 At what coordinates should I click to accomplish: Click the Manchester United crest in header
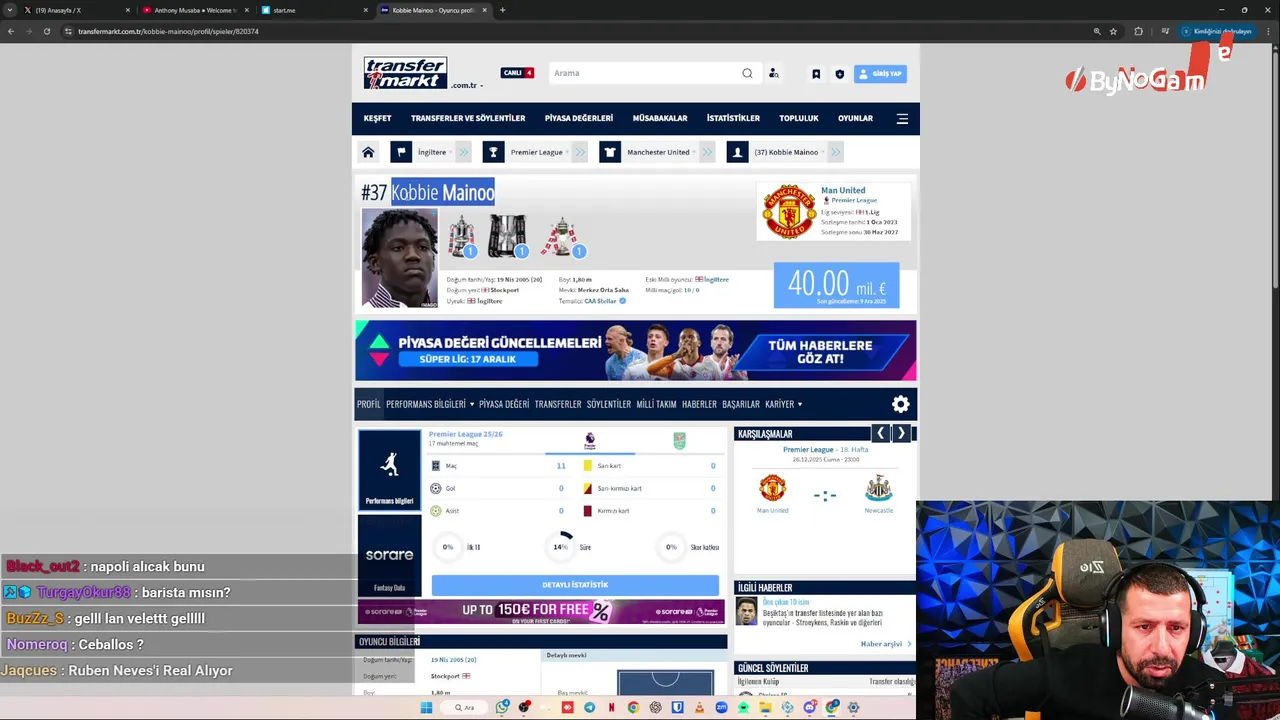[x=789, y=211]
